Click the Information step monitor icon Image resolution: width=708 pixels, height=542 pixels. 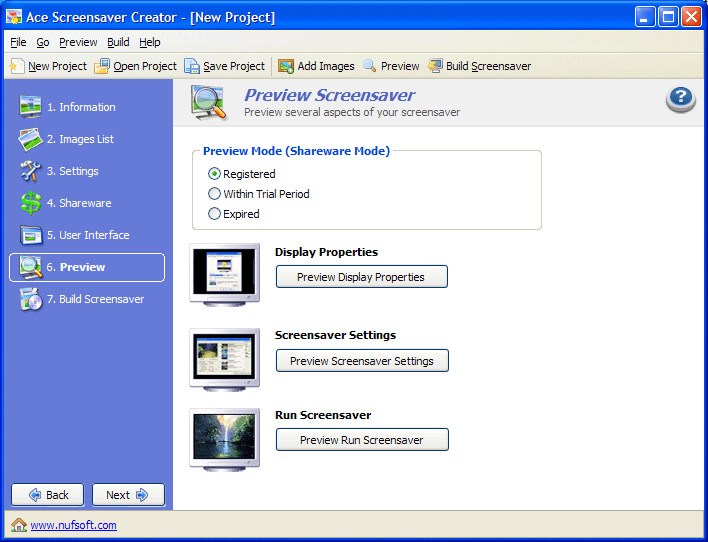(x=30, y=107)
